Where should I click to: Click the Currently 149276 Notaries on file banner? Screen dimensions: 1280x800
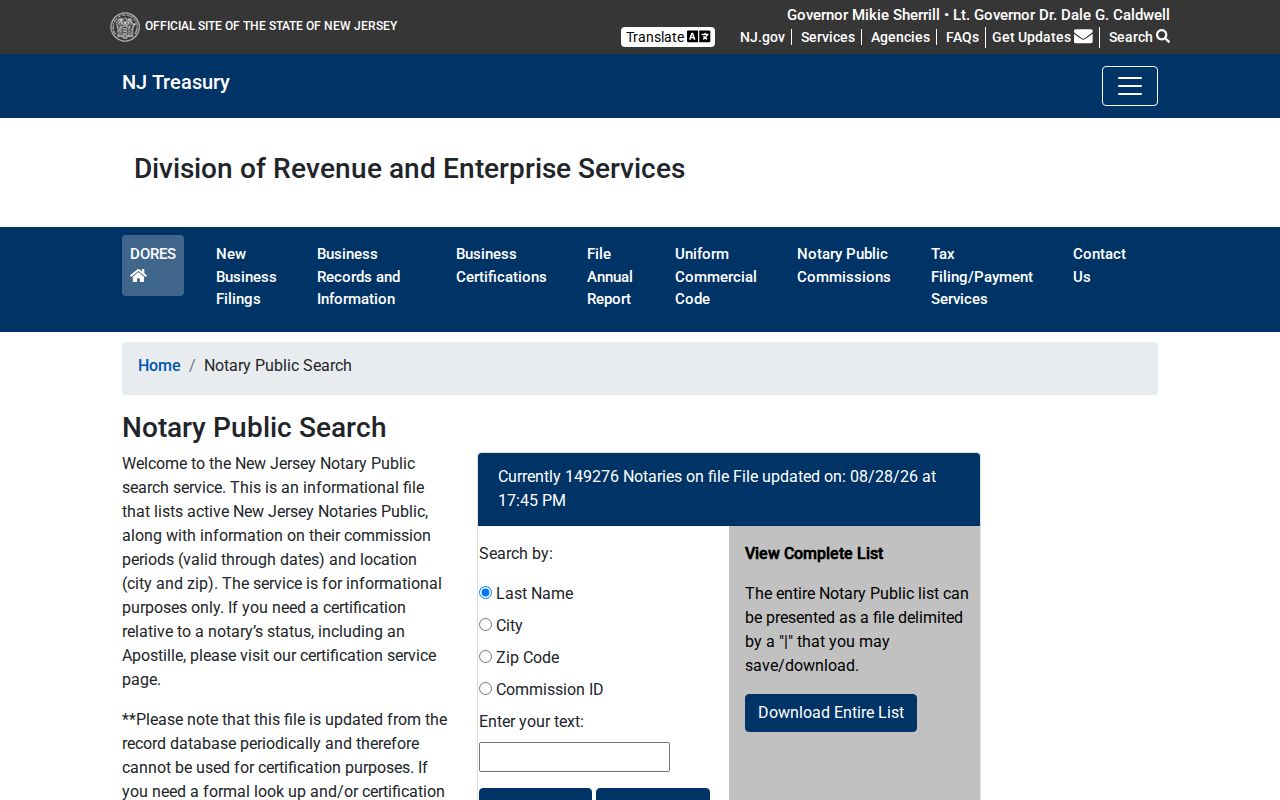coord(729,489)
